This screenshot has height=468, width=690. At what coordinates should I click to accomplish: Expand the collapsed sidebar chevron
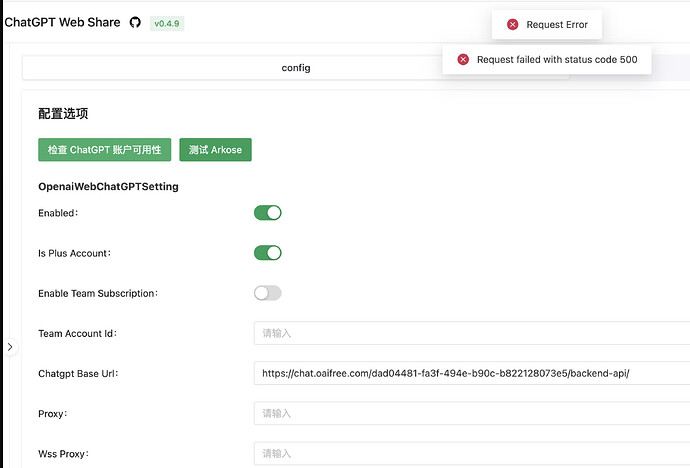pos(10,347)
